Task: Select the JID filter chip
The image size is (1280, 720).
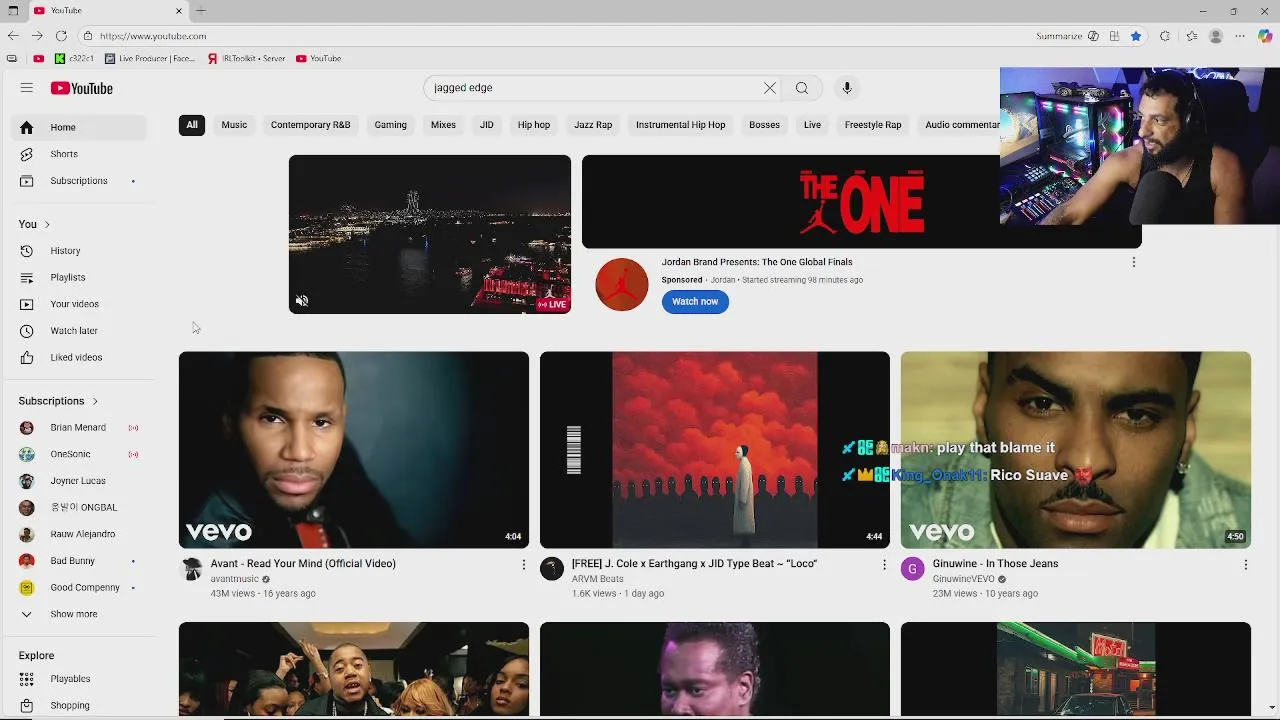Action: [486, 125]
